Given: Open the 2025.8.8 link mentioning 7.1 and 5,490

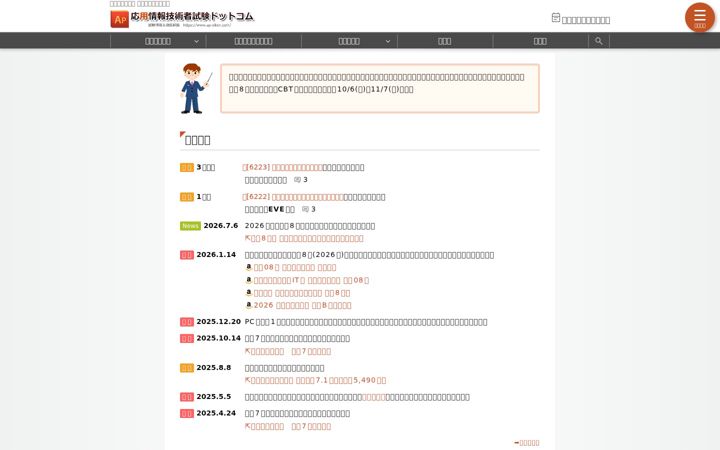Looking at the screenshot, I should [315, 380].
